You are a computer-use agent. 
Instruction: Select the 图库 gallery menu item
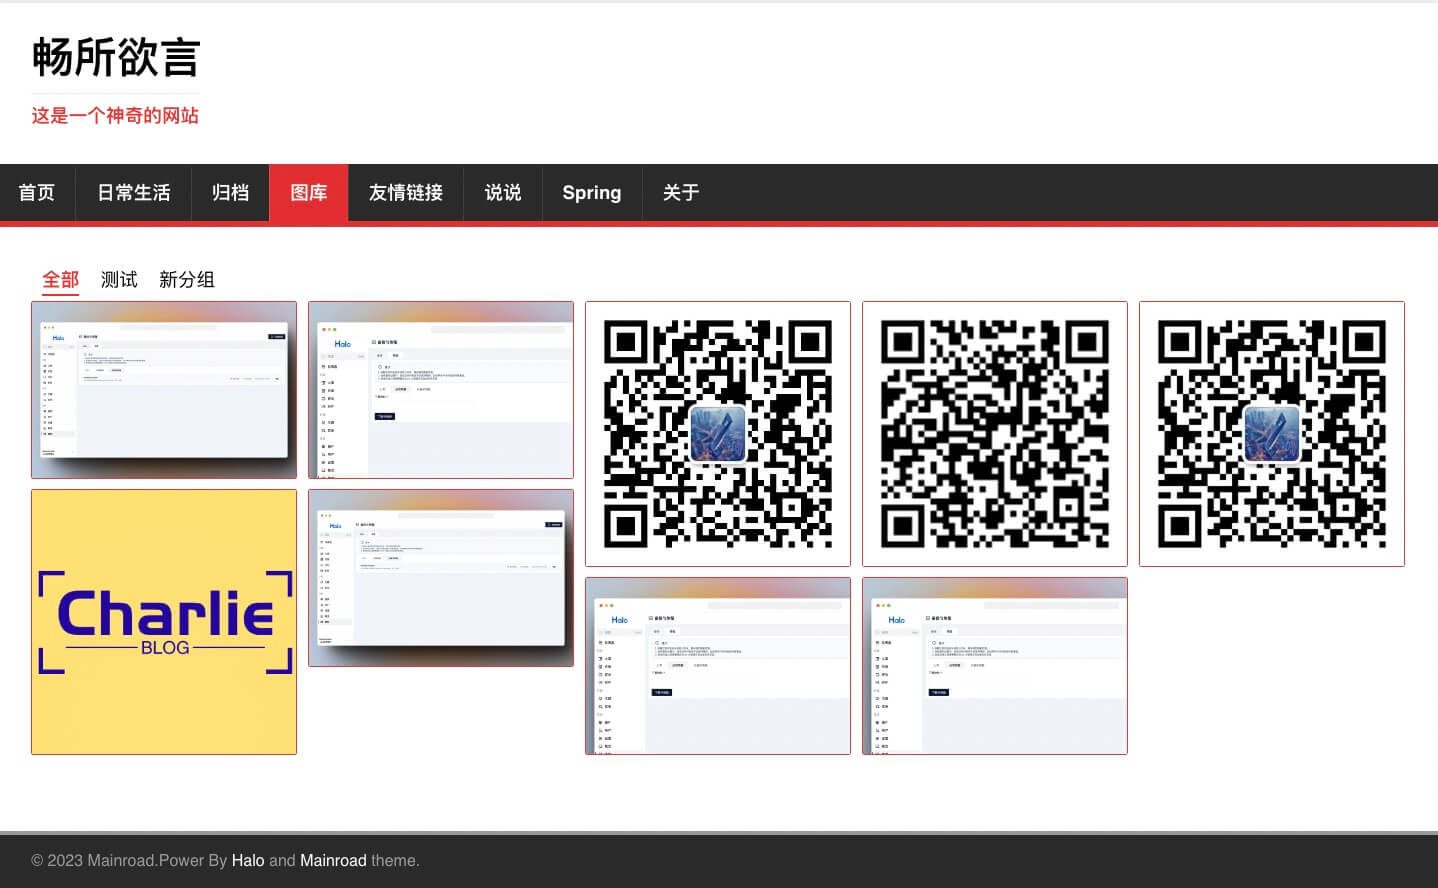(x=308, y=193)
